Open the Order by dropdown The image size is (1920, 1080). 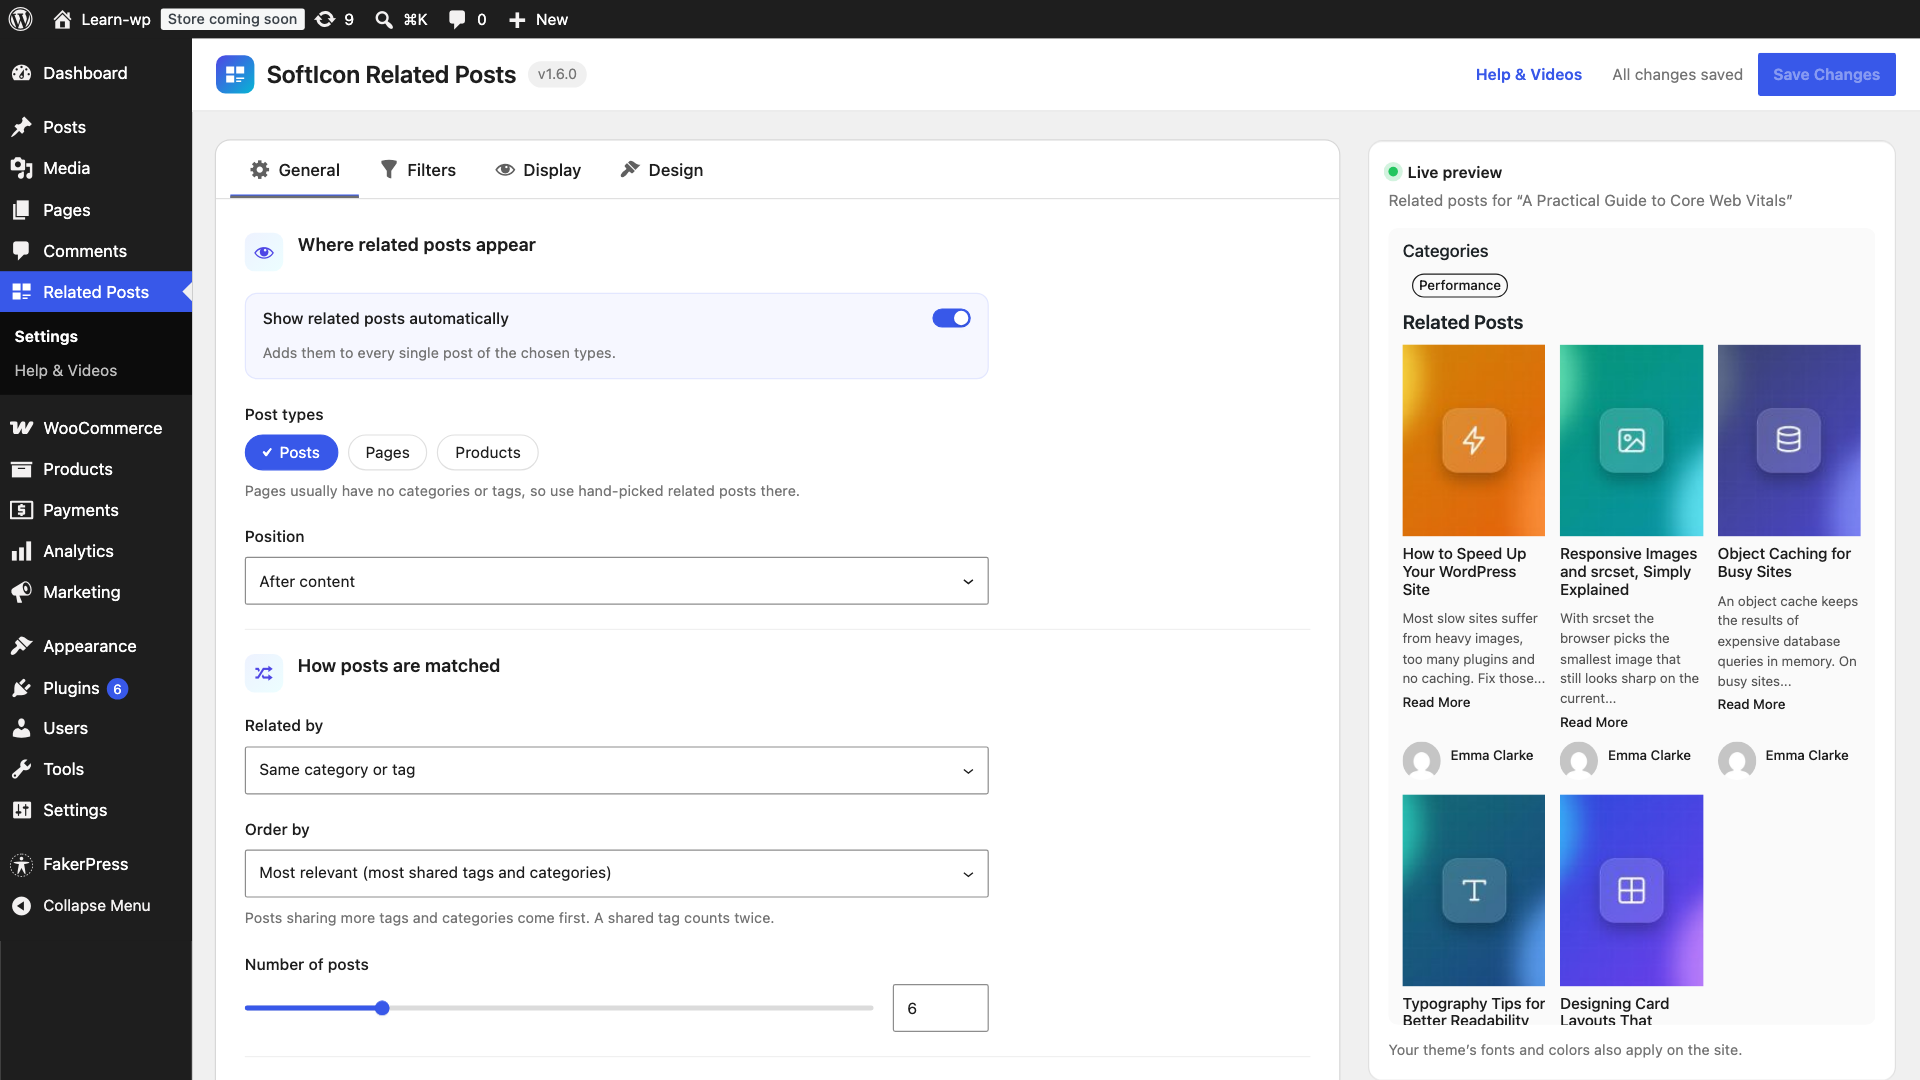coord(616,873)
